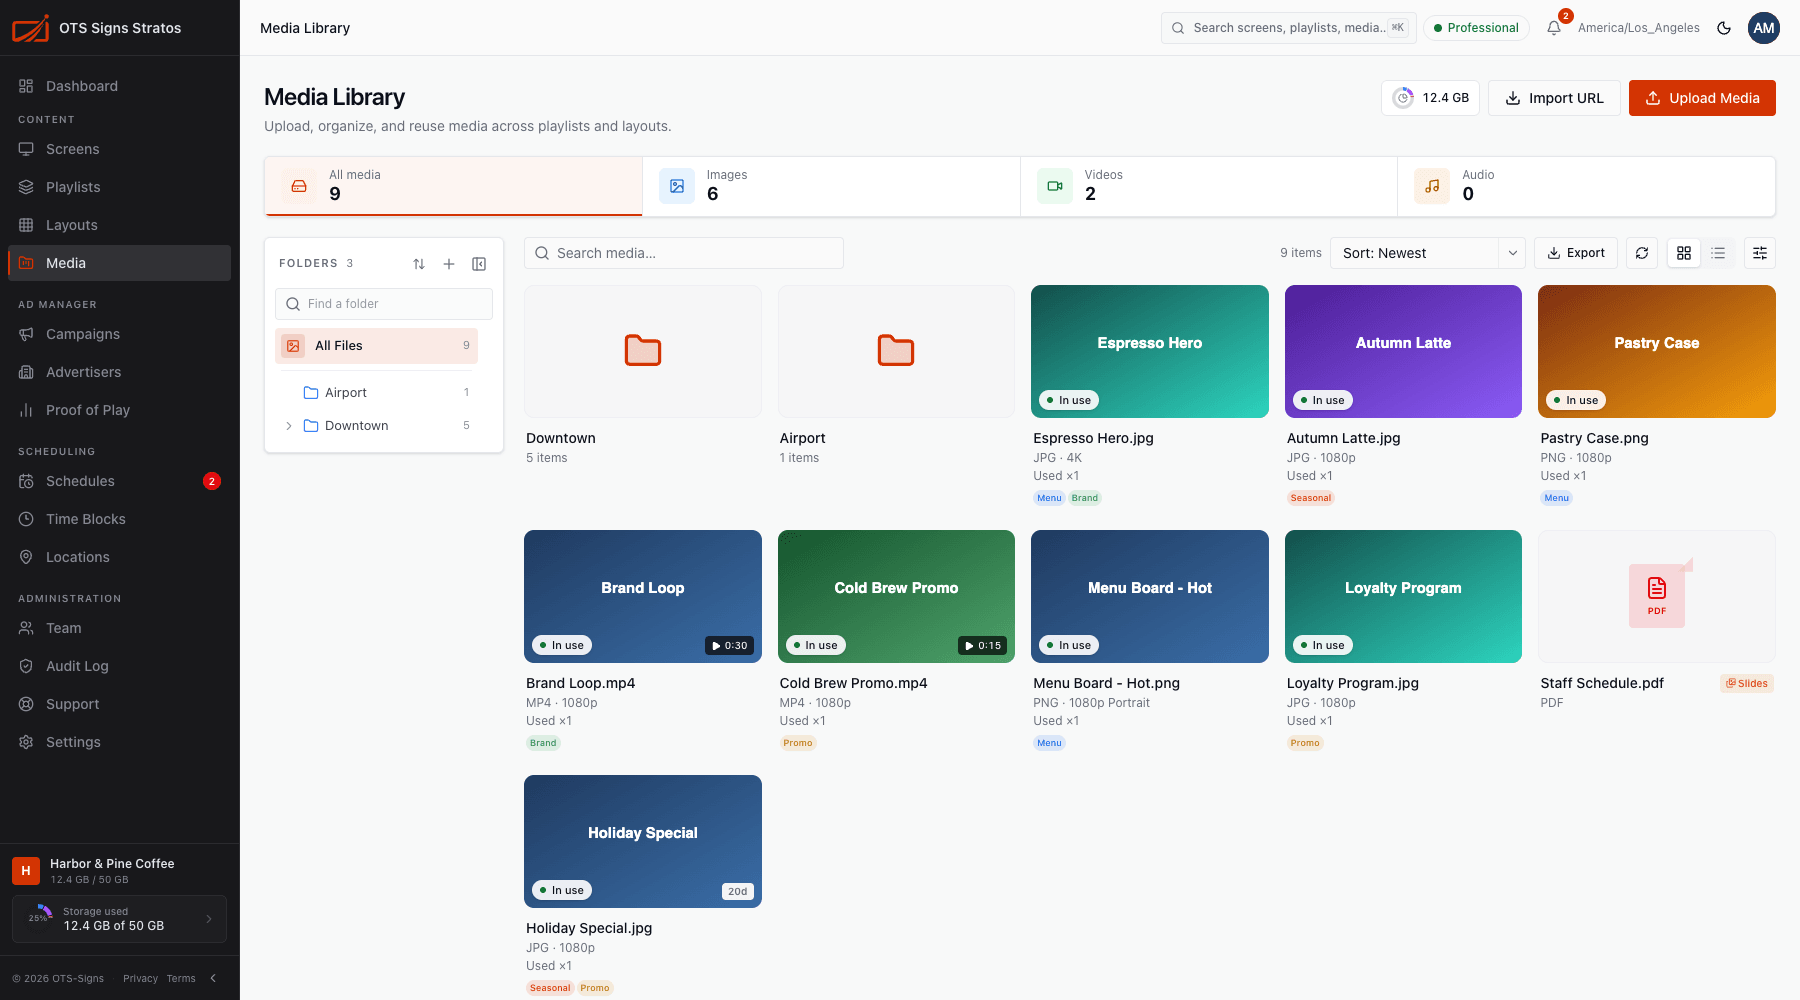Collapse the sidebar with the footer chevron
The width and height of the screenshot is (1800, 1000).
click(x=213, y=978)
